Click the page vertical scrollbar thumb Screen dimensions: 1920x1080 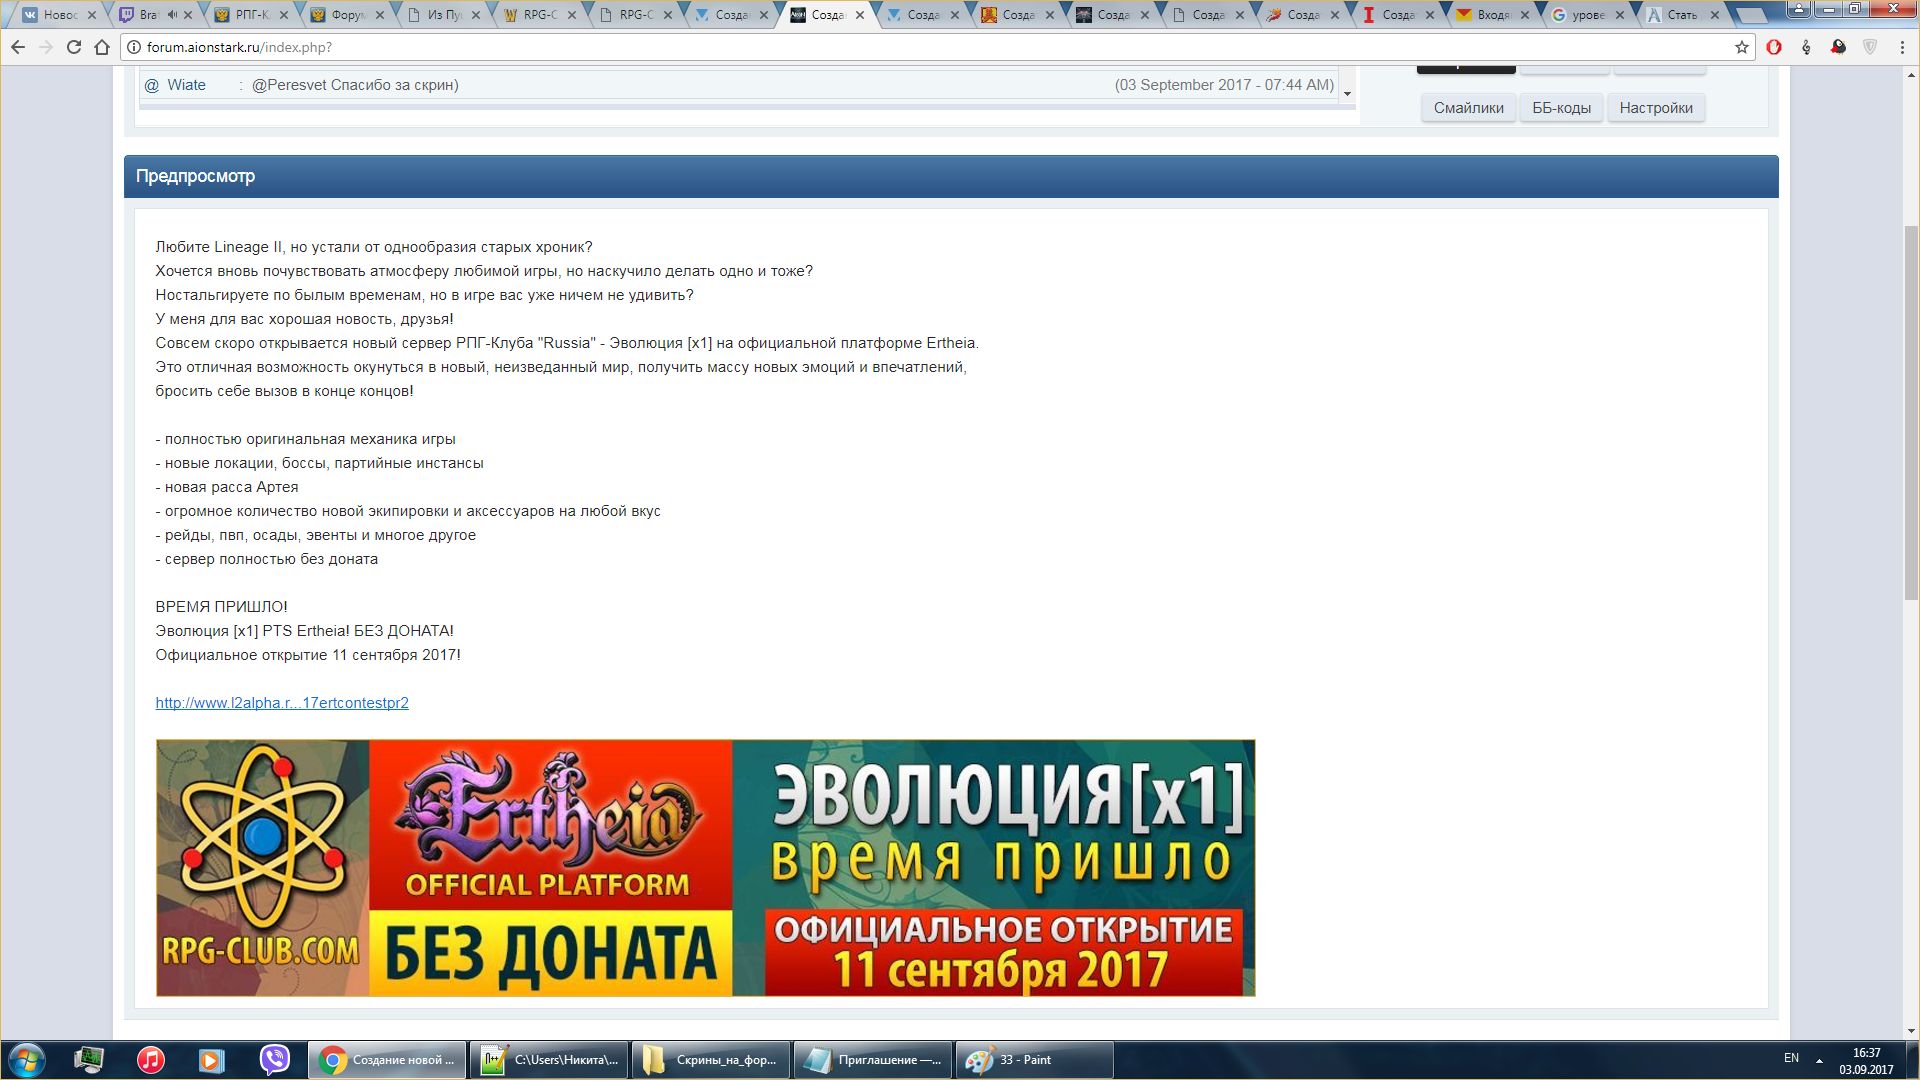1911,412
